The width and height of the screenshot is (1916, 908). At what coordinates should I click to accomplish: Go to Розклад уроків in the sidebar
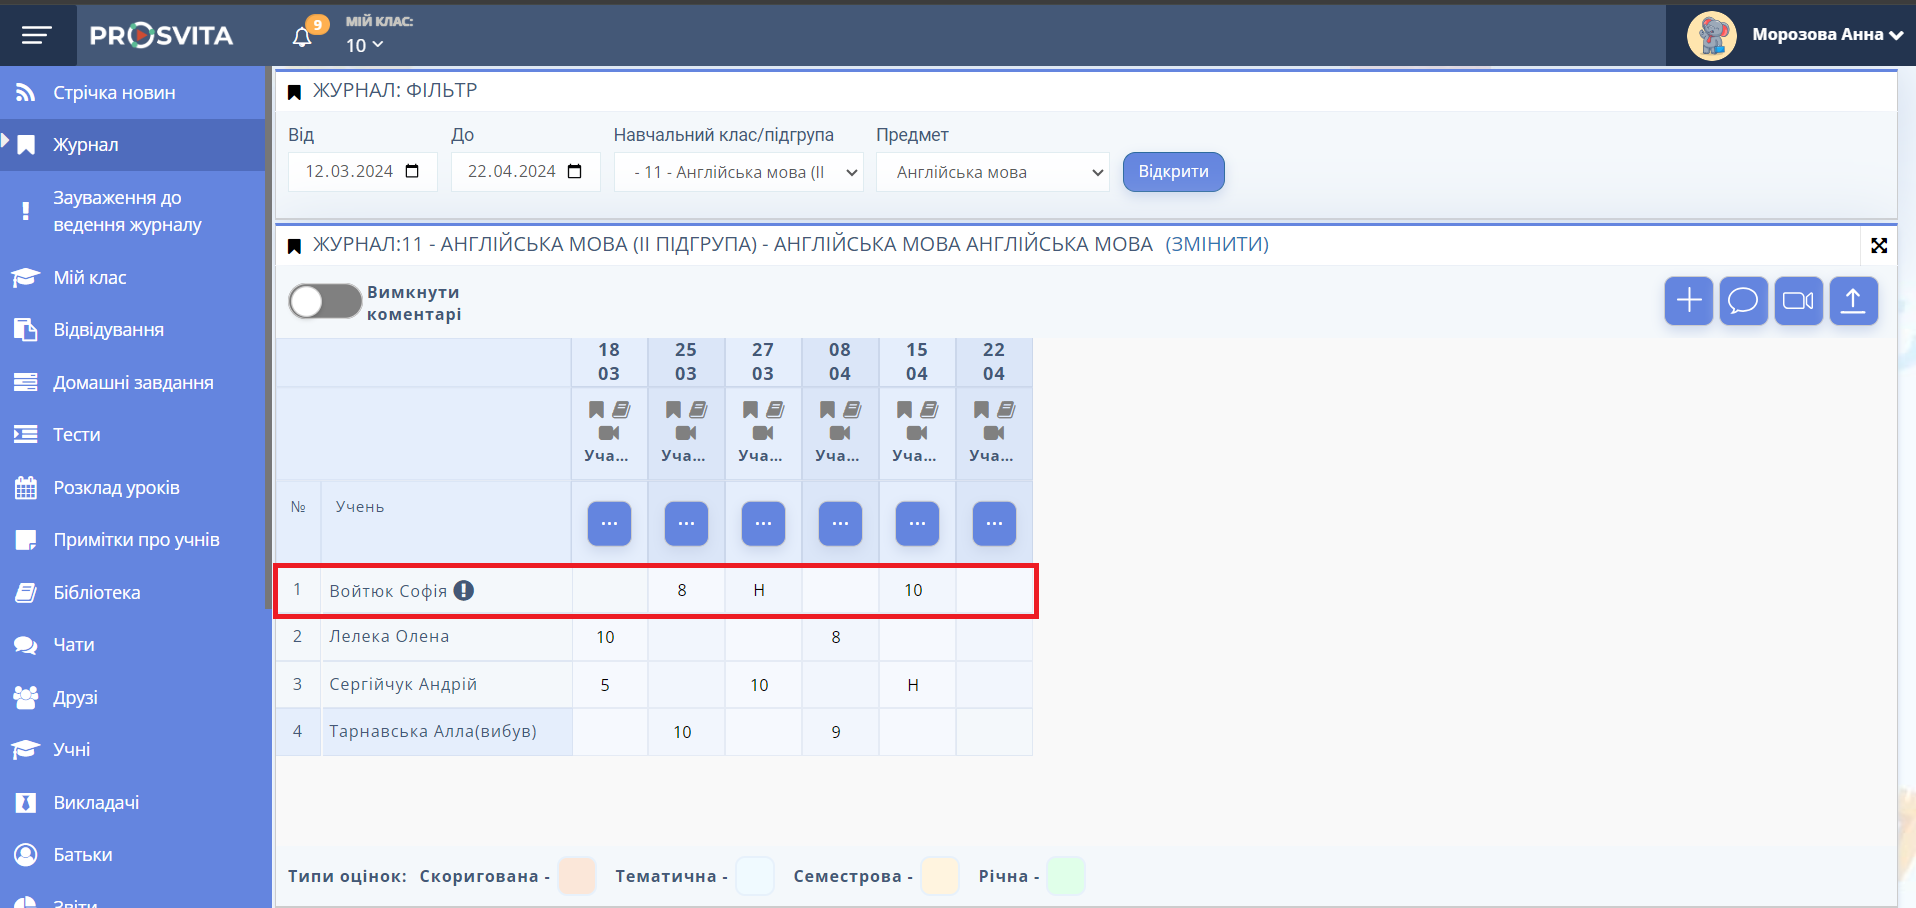pyautogui.click(x=116, y=488)
